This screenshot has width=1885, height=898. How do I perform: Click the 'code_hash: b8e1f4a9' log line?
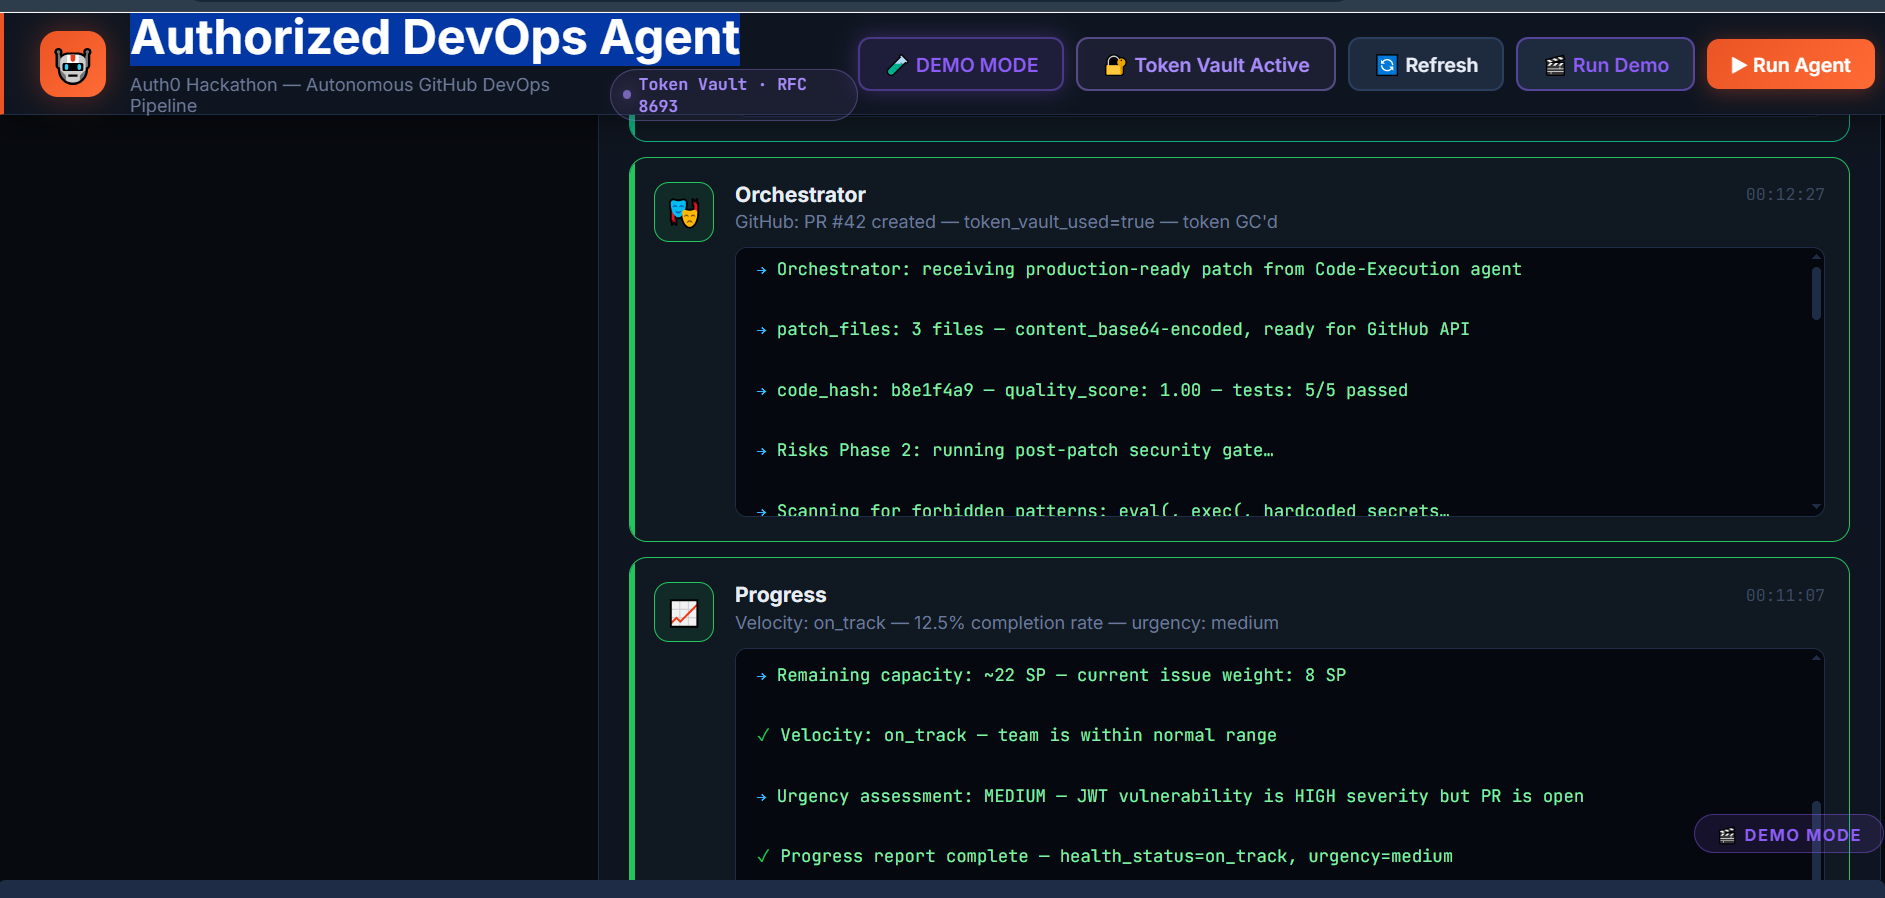[x=1082, y=390]
